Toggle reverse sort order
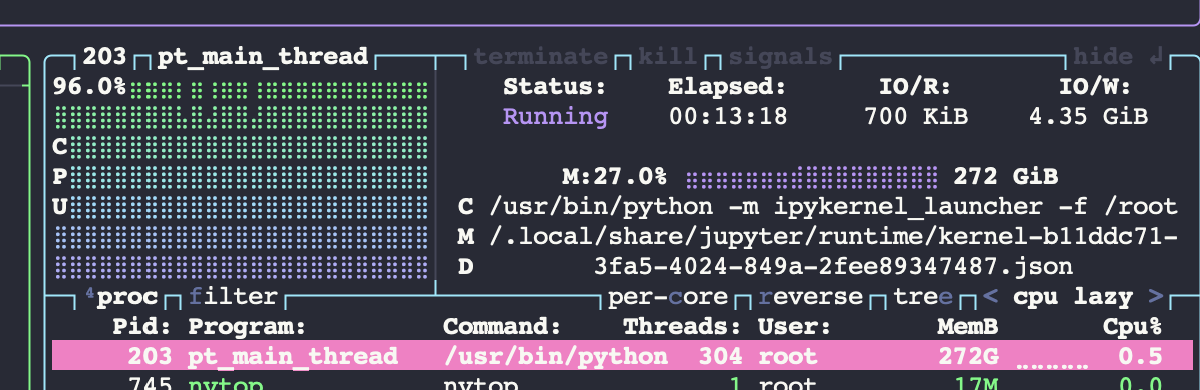Screen dimensions: 1200x390 [810, 297]
